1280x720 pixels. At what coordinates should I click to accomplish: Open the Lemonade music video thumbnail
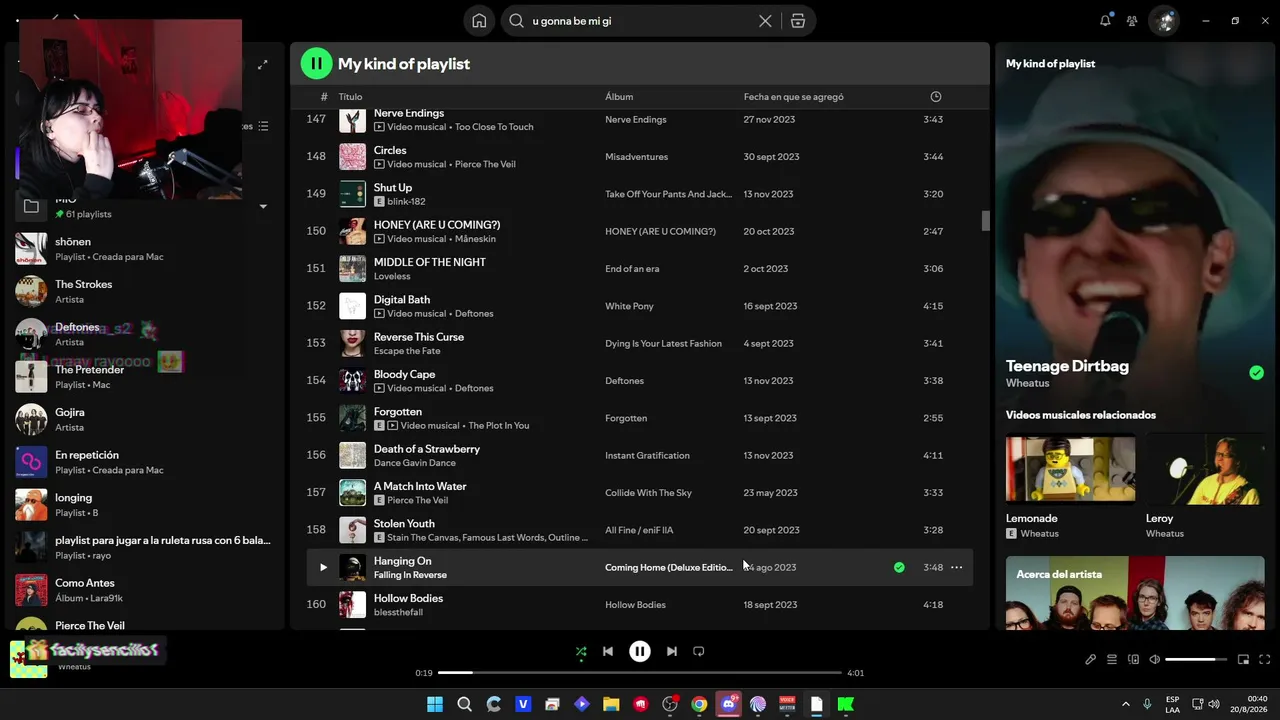1070,469
